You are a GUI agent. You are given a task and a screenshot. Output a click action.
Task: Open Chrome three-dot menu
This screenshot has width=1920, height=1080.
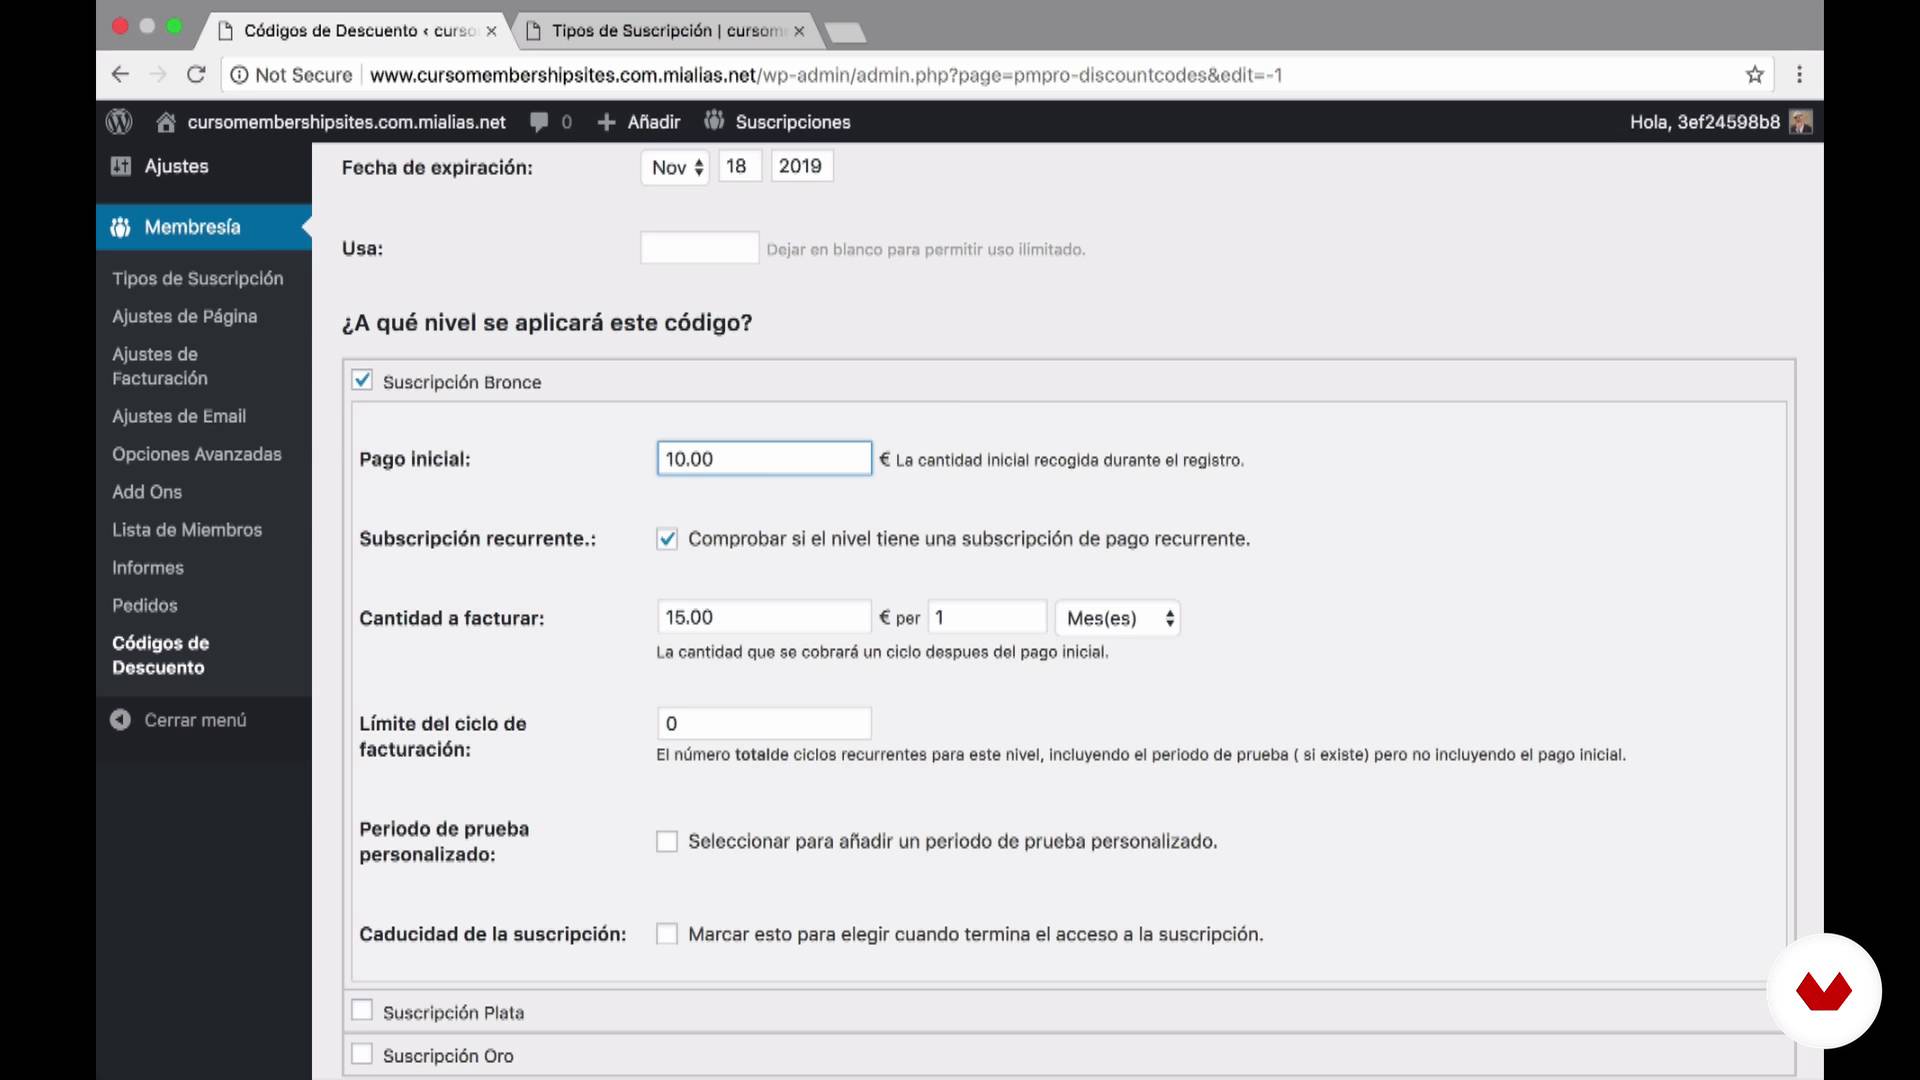coord(1799,74)
